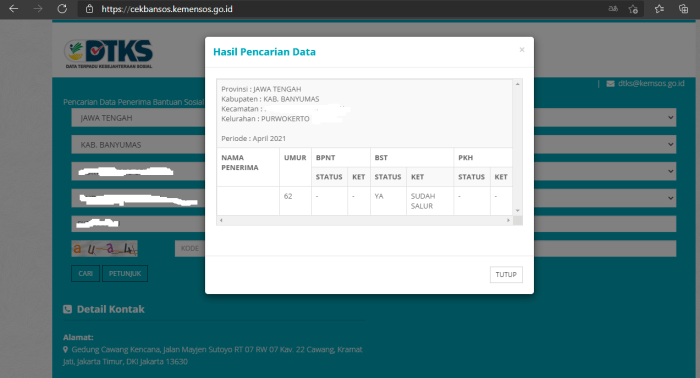
Task: Open the favorites list icon
Action: point(659,9)
